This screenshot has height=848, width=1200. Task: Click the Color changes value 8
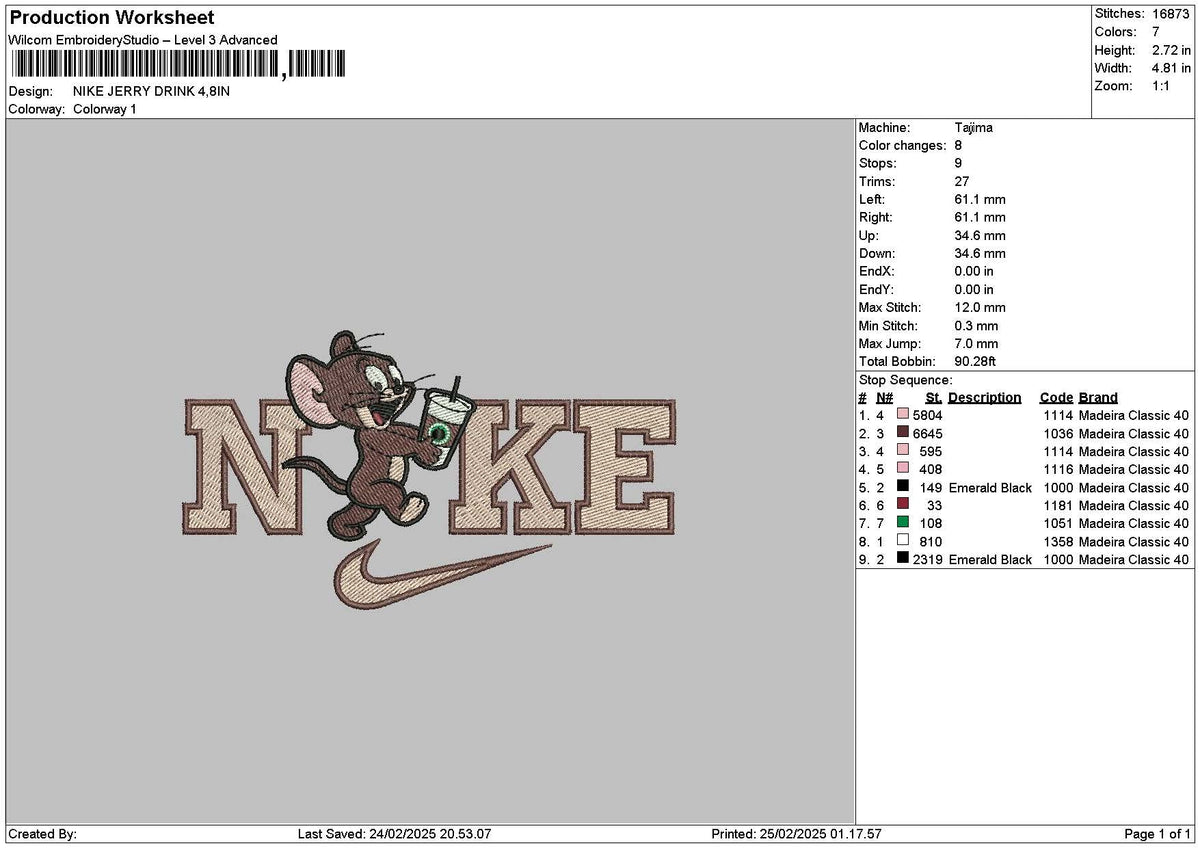(x=959, y=146)
